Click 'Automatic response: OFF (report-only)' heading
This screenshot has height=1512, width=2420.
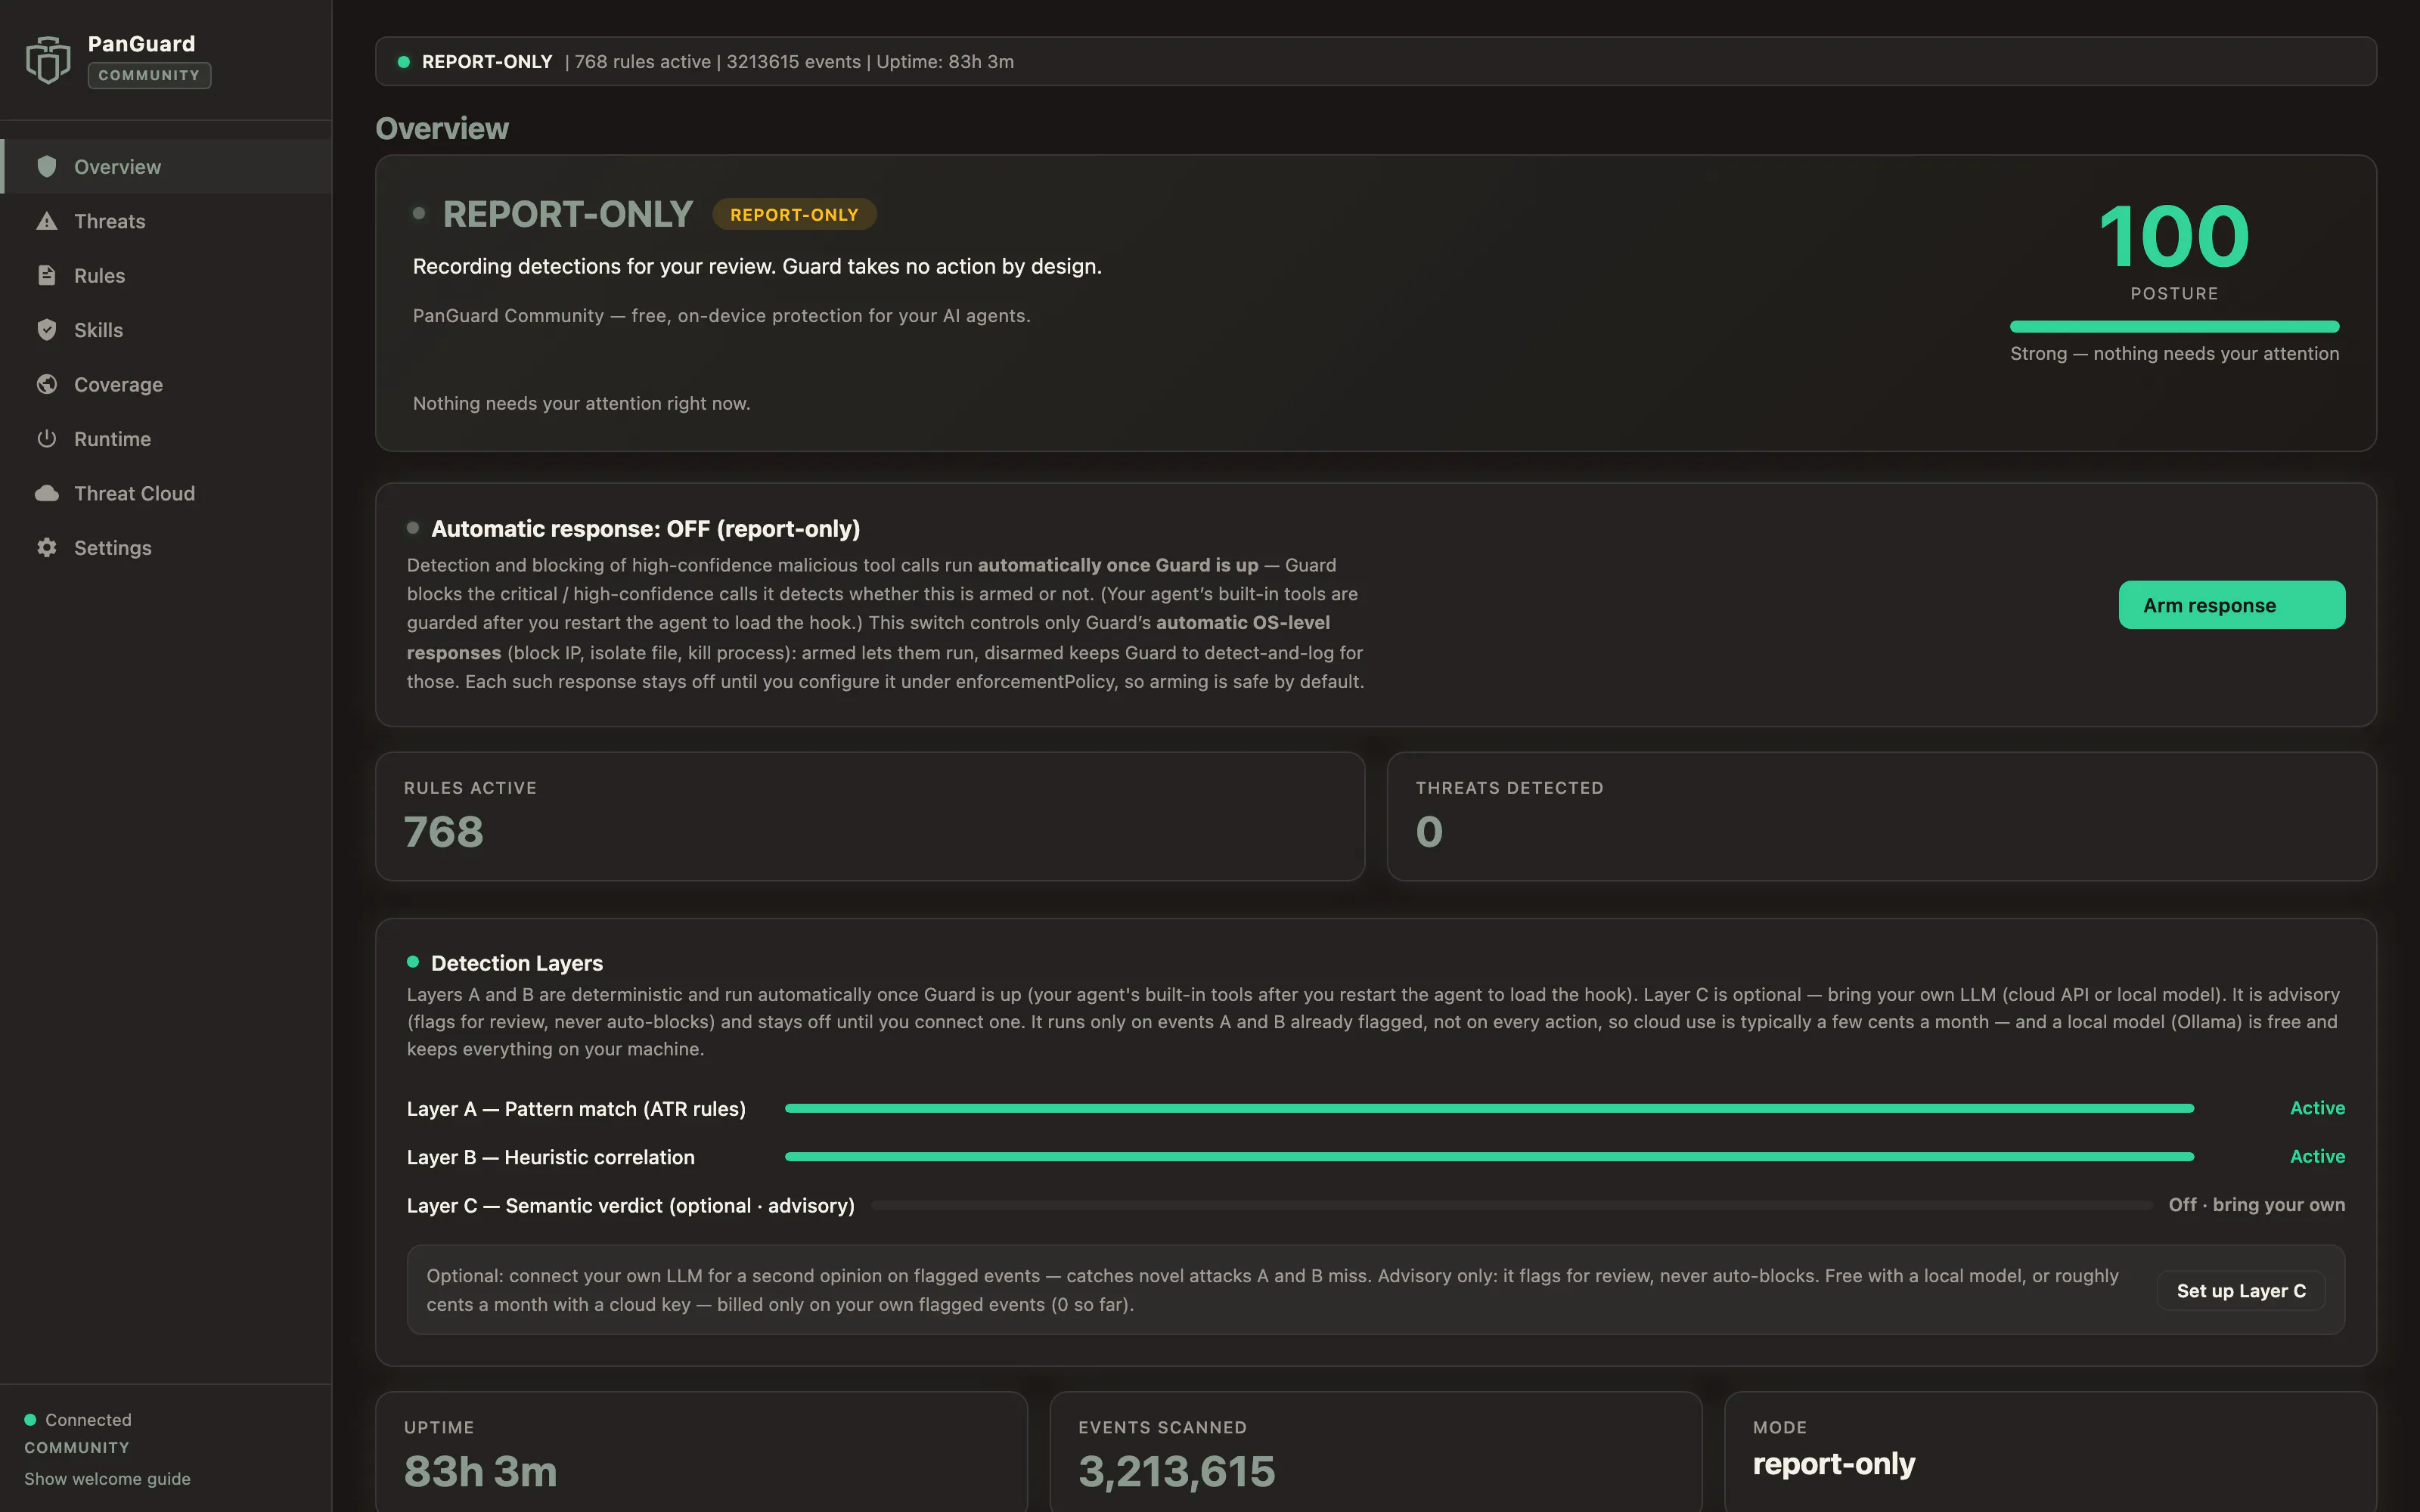[x=645, y=529]
